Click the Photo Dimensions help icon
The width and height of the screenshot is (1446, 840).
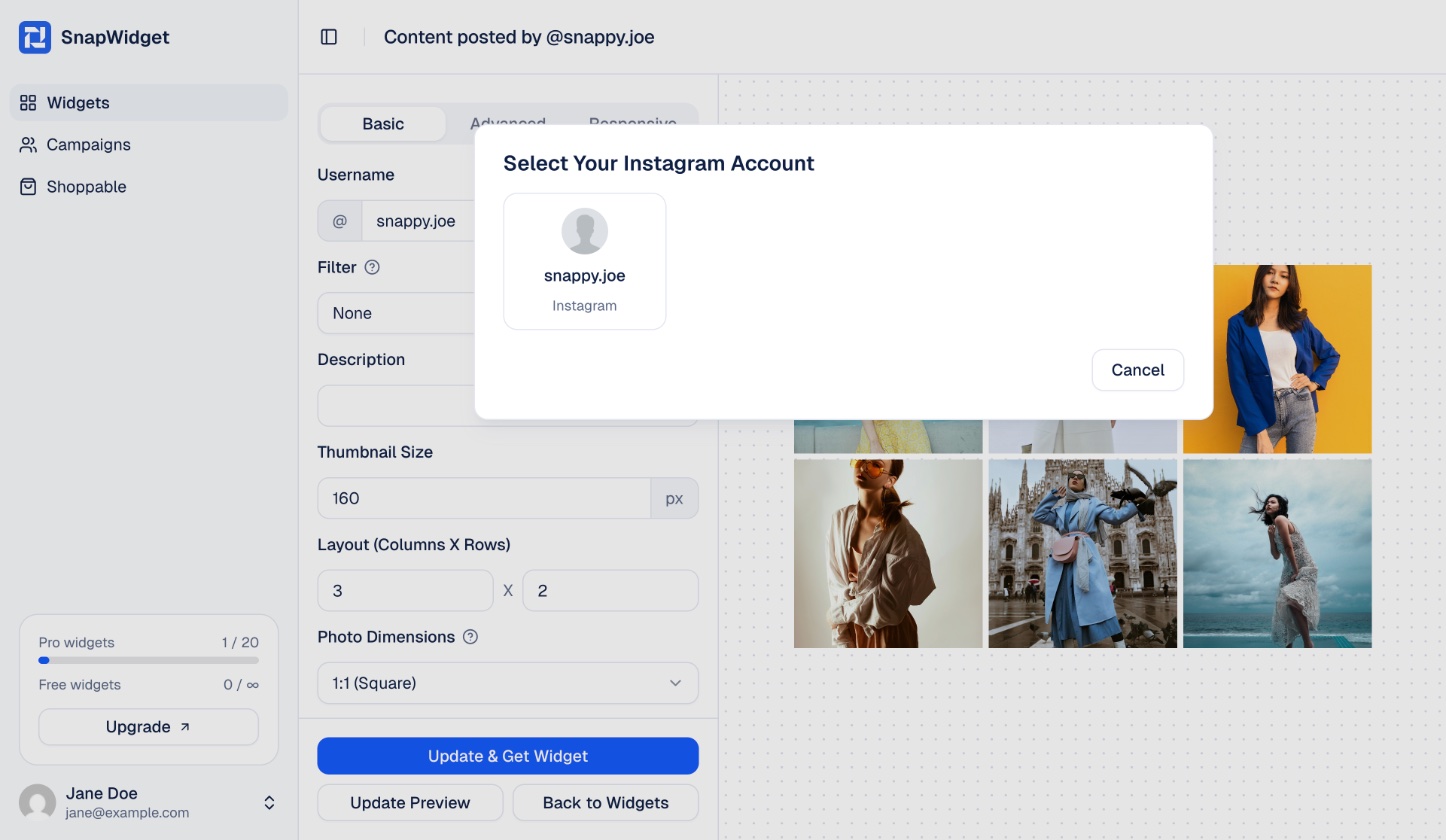pos(470,637)
